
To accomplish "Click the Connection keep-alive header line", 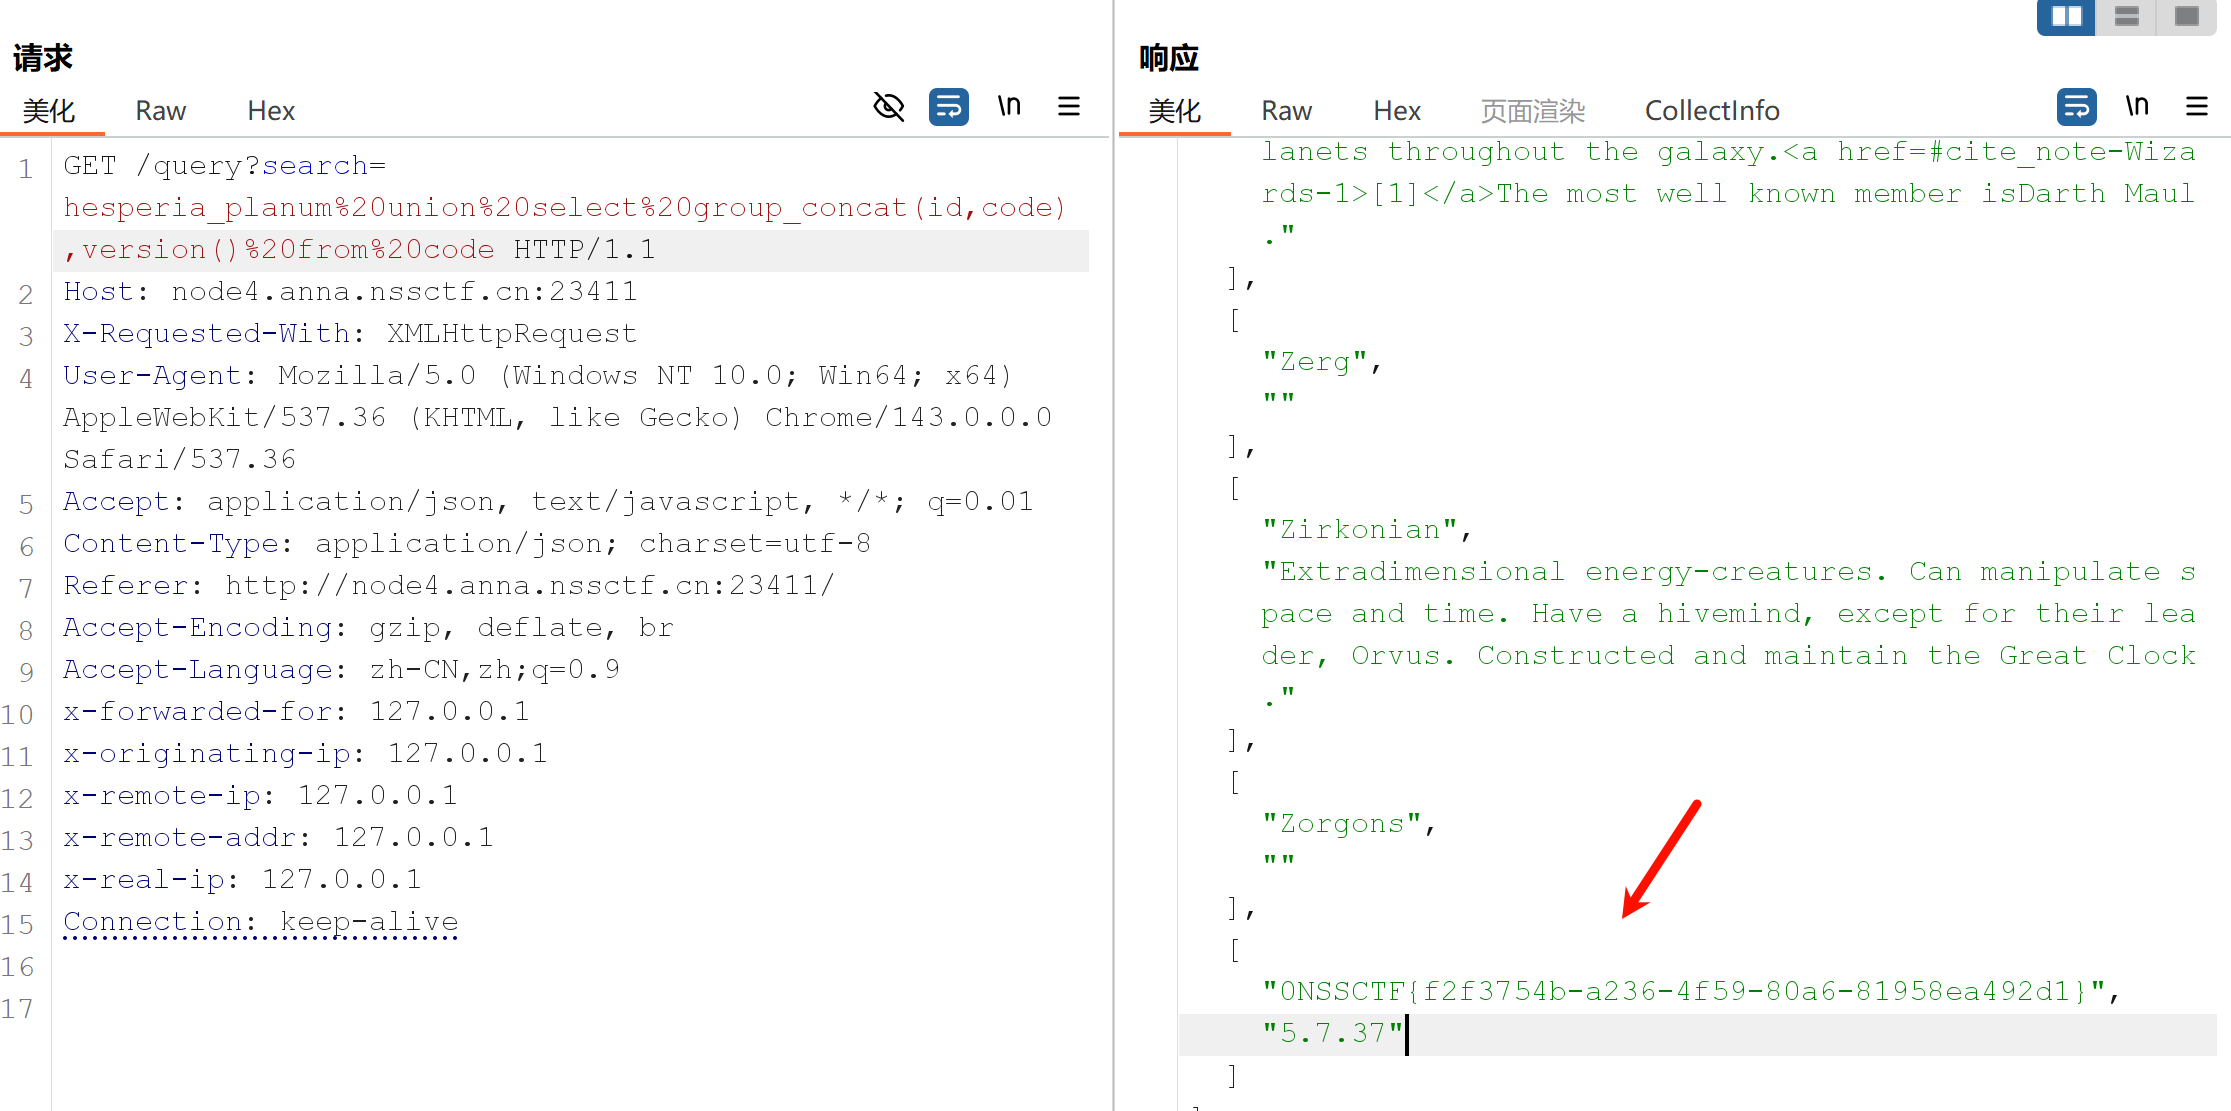I will click(260, 921).
